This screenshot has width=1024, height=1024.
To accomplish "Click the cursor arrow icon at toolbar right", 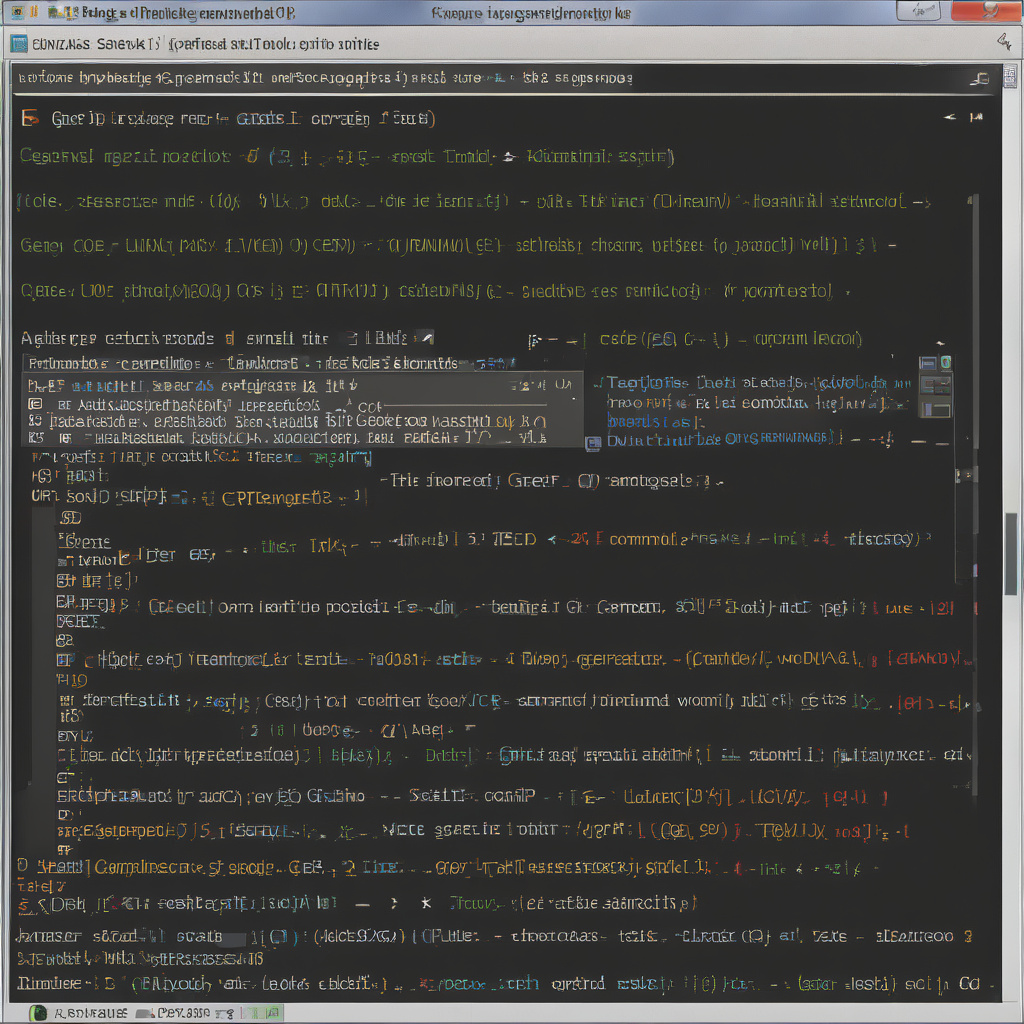I will point(1004,41).
